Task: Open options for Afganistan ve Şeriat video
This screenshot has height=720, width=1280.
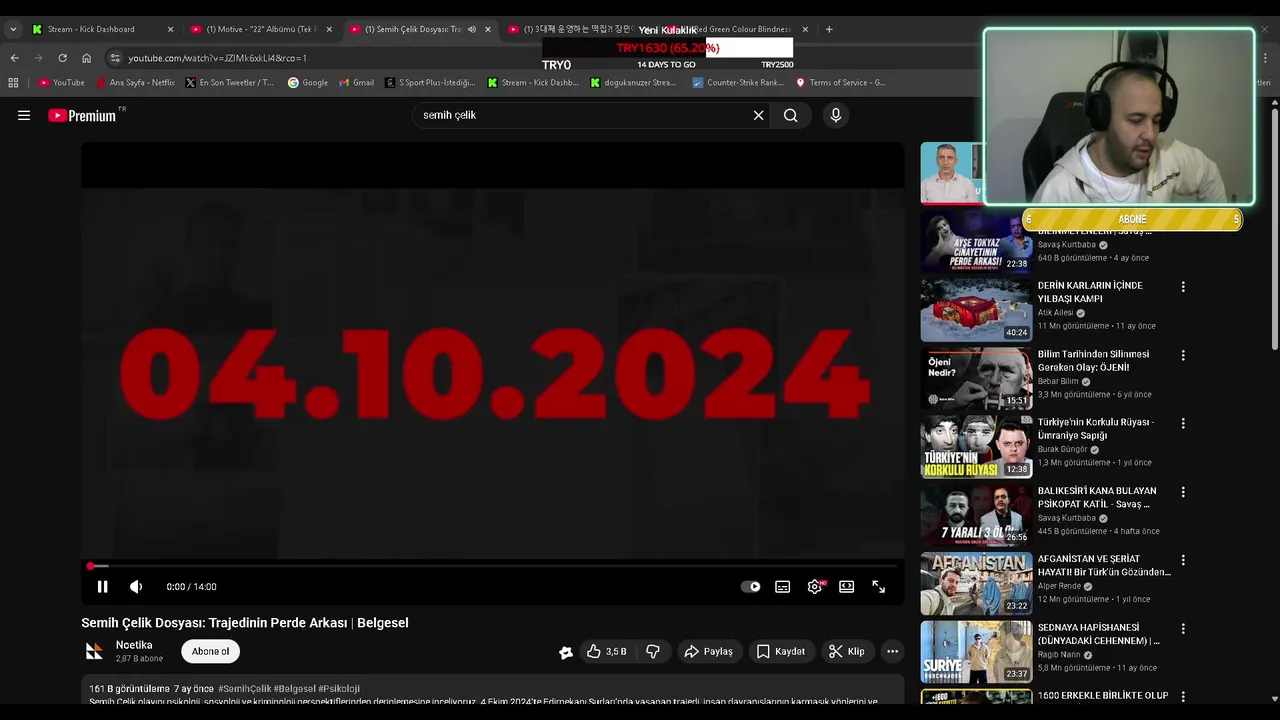Action: tap(1183, 560)
